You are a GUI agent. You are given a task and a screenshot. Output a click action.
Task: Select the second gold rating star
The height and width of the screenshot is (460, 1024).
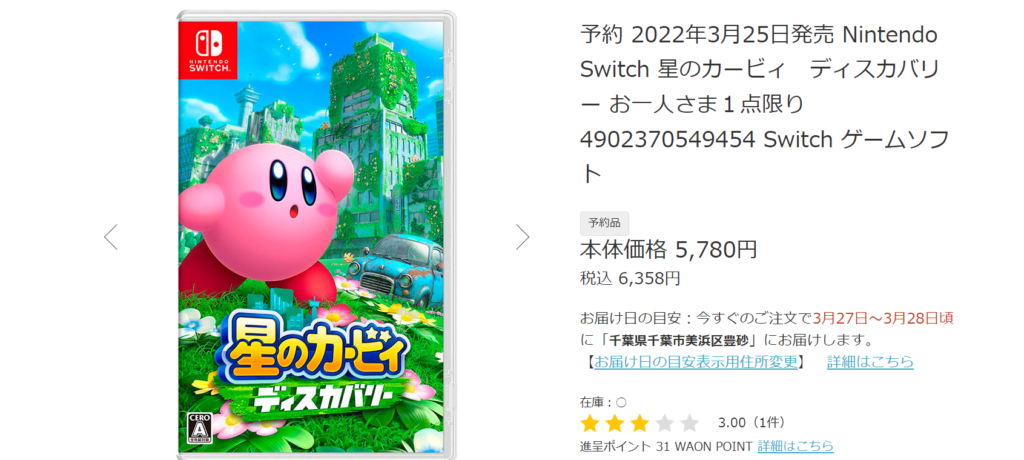tap(615, 423)
